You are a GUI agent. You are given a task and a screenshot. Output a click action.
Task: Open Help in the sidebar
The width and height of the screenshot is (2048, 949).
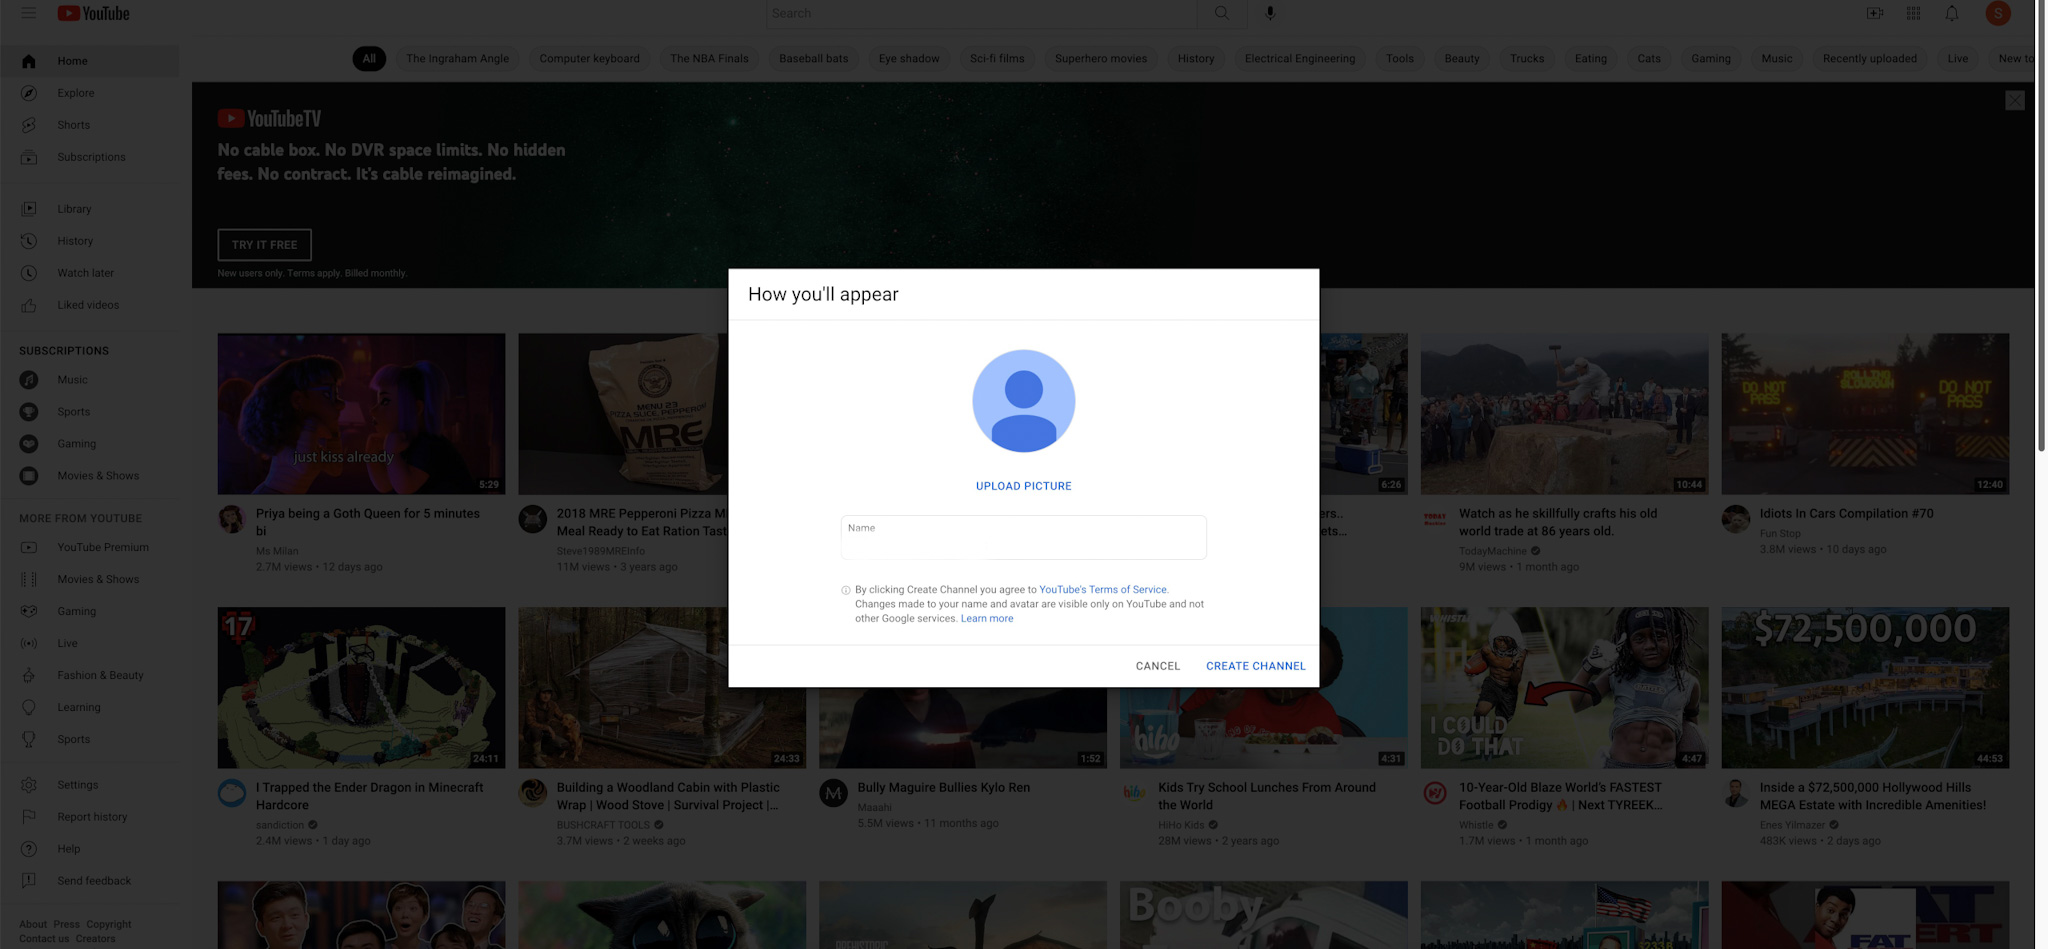click(x=90, y=849)
